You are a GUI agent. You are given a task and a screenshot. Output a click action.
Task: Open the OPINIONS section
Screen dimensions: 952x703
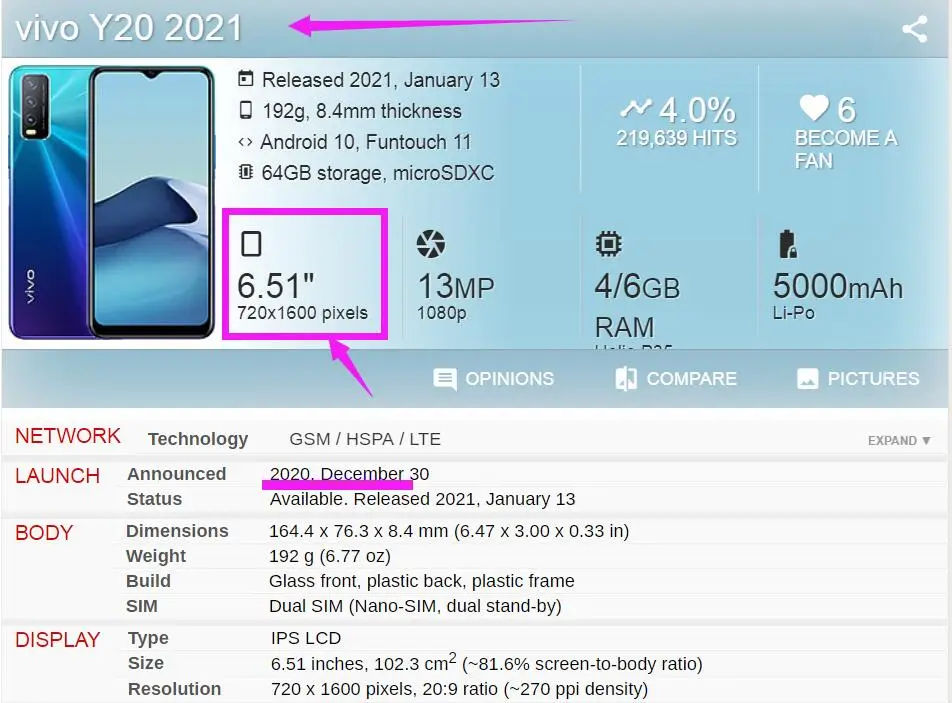coord(494,379)
